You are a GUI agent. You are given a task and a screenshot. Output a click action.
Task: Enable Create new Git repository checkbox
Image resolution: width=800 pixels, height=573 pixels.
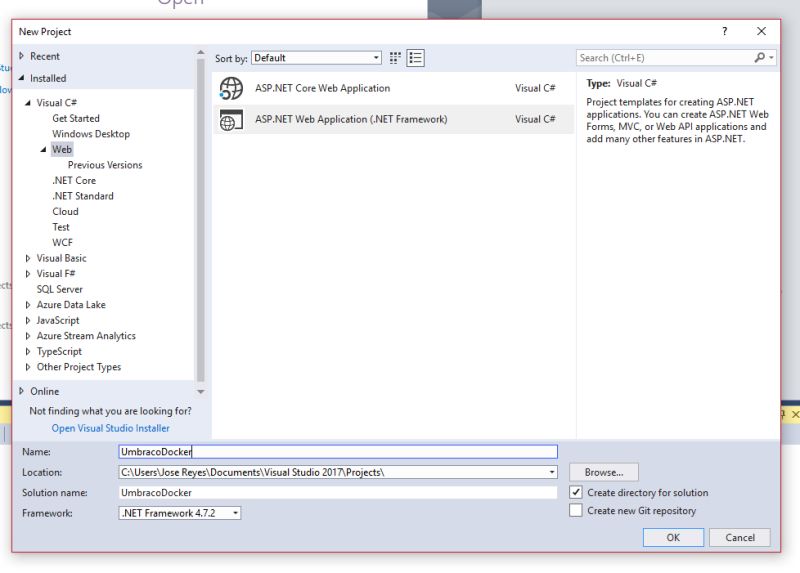pyautogui.click(x=576, y=510)
